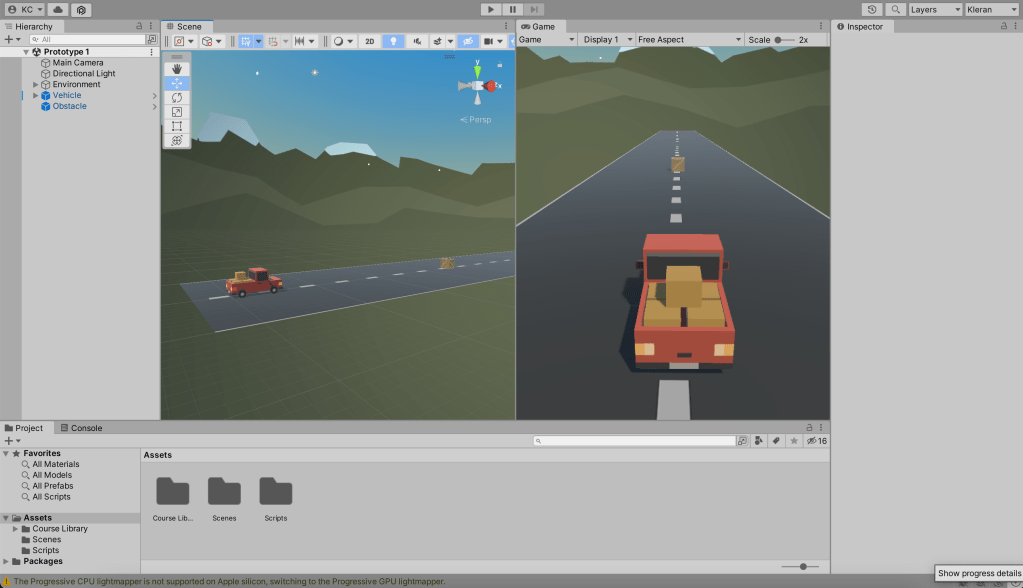Image resolution: width=1023 pixels, height=588 pixels.
Task: Select the Hand (View) tool
Action: pyautogui.click(x=177, y=69)
